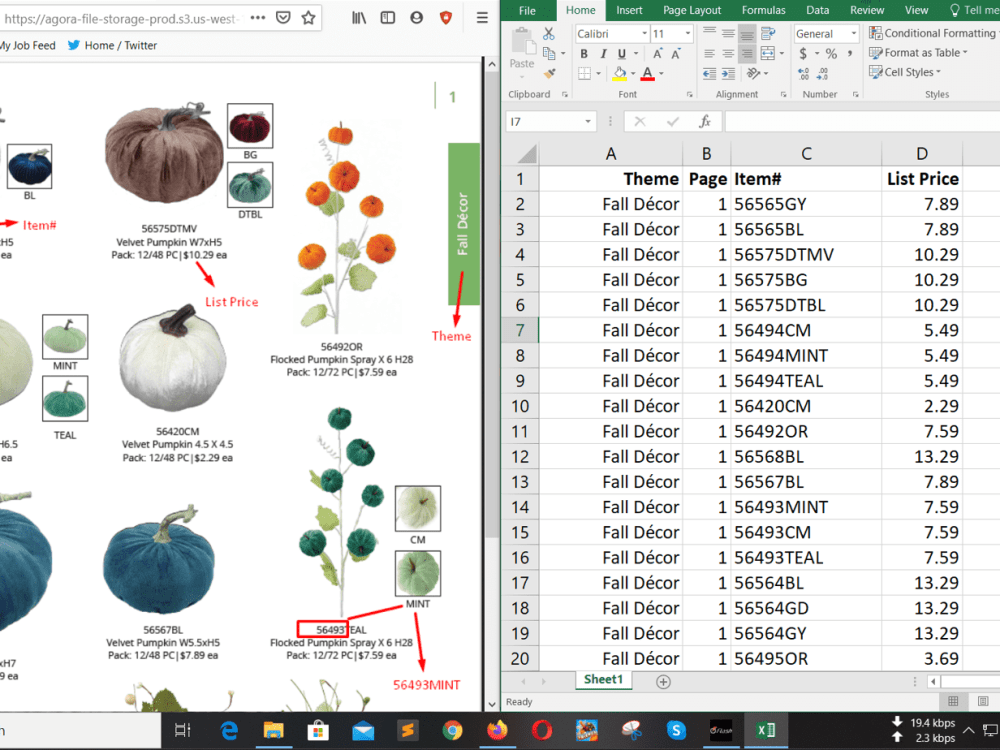
Task: Open Microsoft Edge from taskbar
Action: click(228, 730)
